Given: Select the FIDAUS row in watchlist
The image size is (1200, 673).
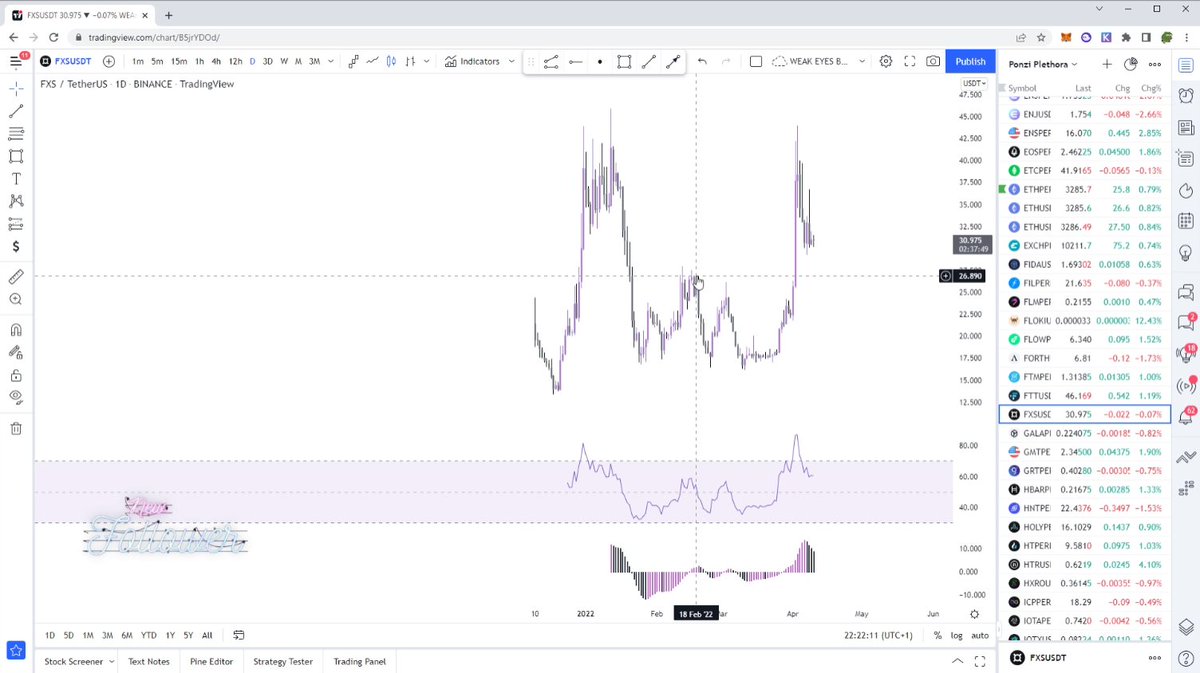Looking at the screenshot, I should [x=1083, y=265].
